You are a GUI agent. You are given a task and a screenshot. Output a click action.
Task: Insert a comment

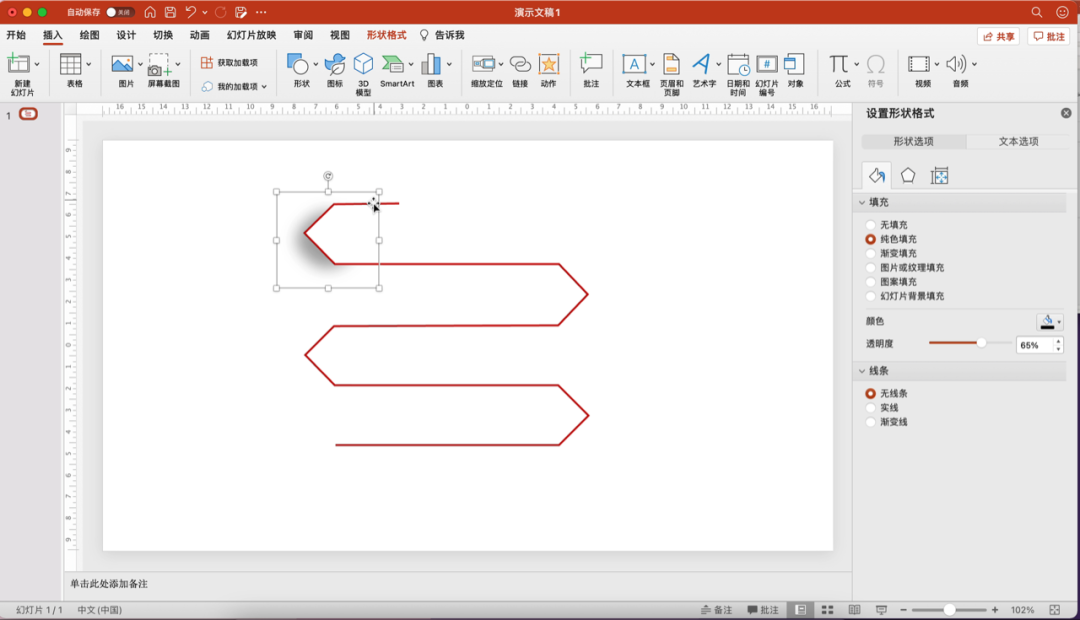click(x=591, y=70)
